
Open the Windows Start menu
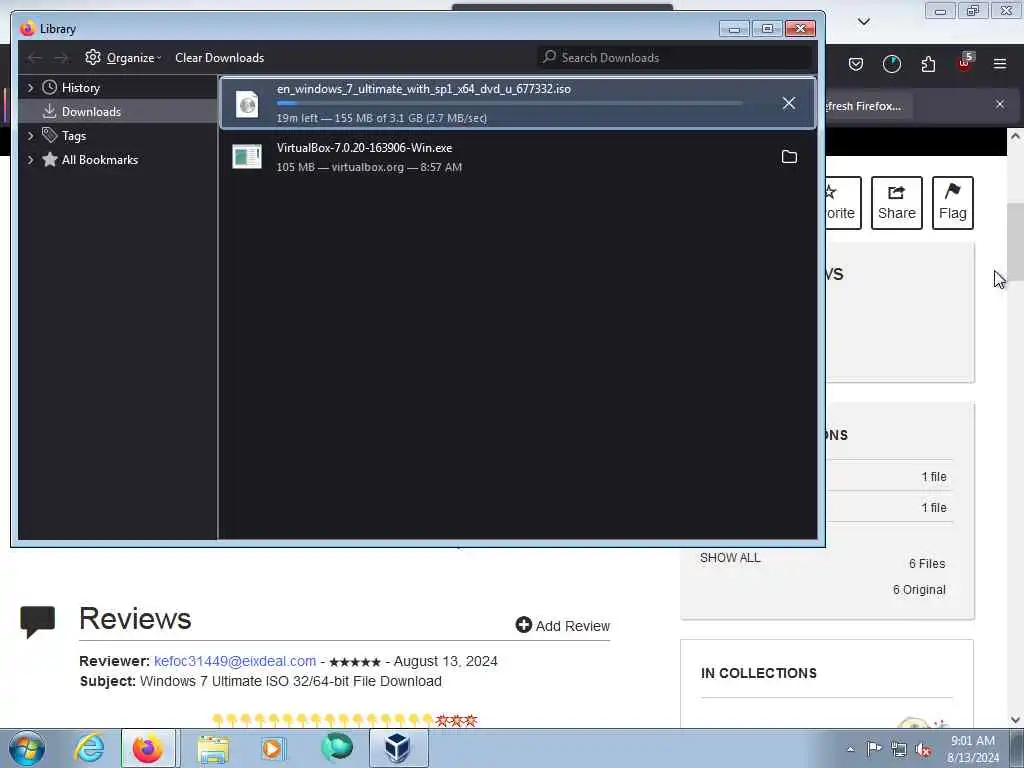27,748
